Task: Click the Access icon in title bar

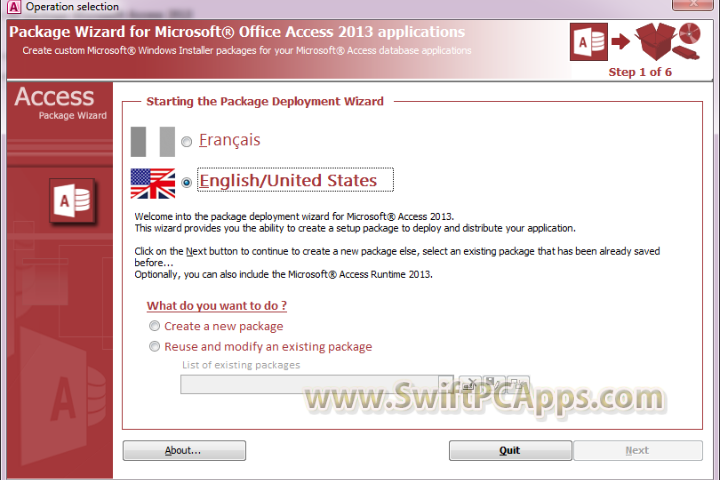Action: point(14,7)
